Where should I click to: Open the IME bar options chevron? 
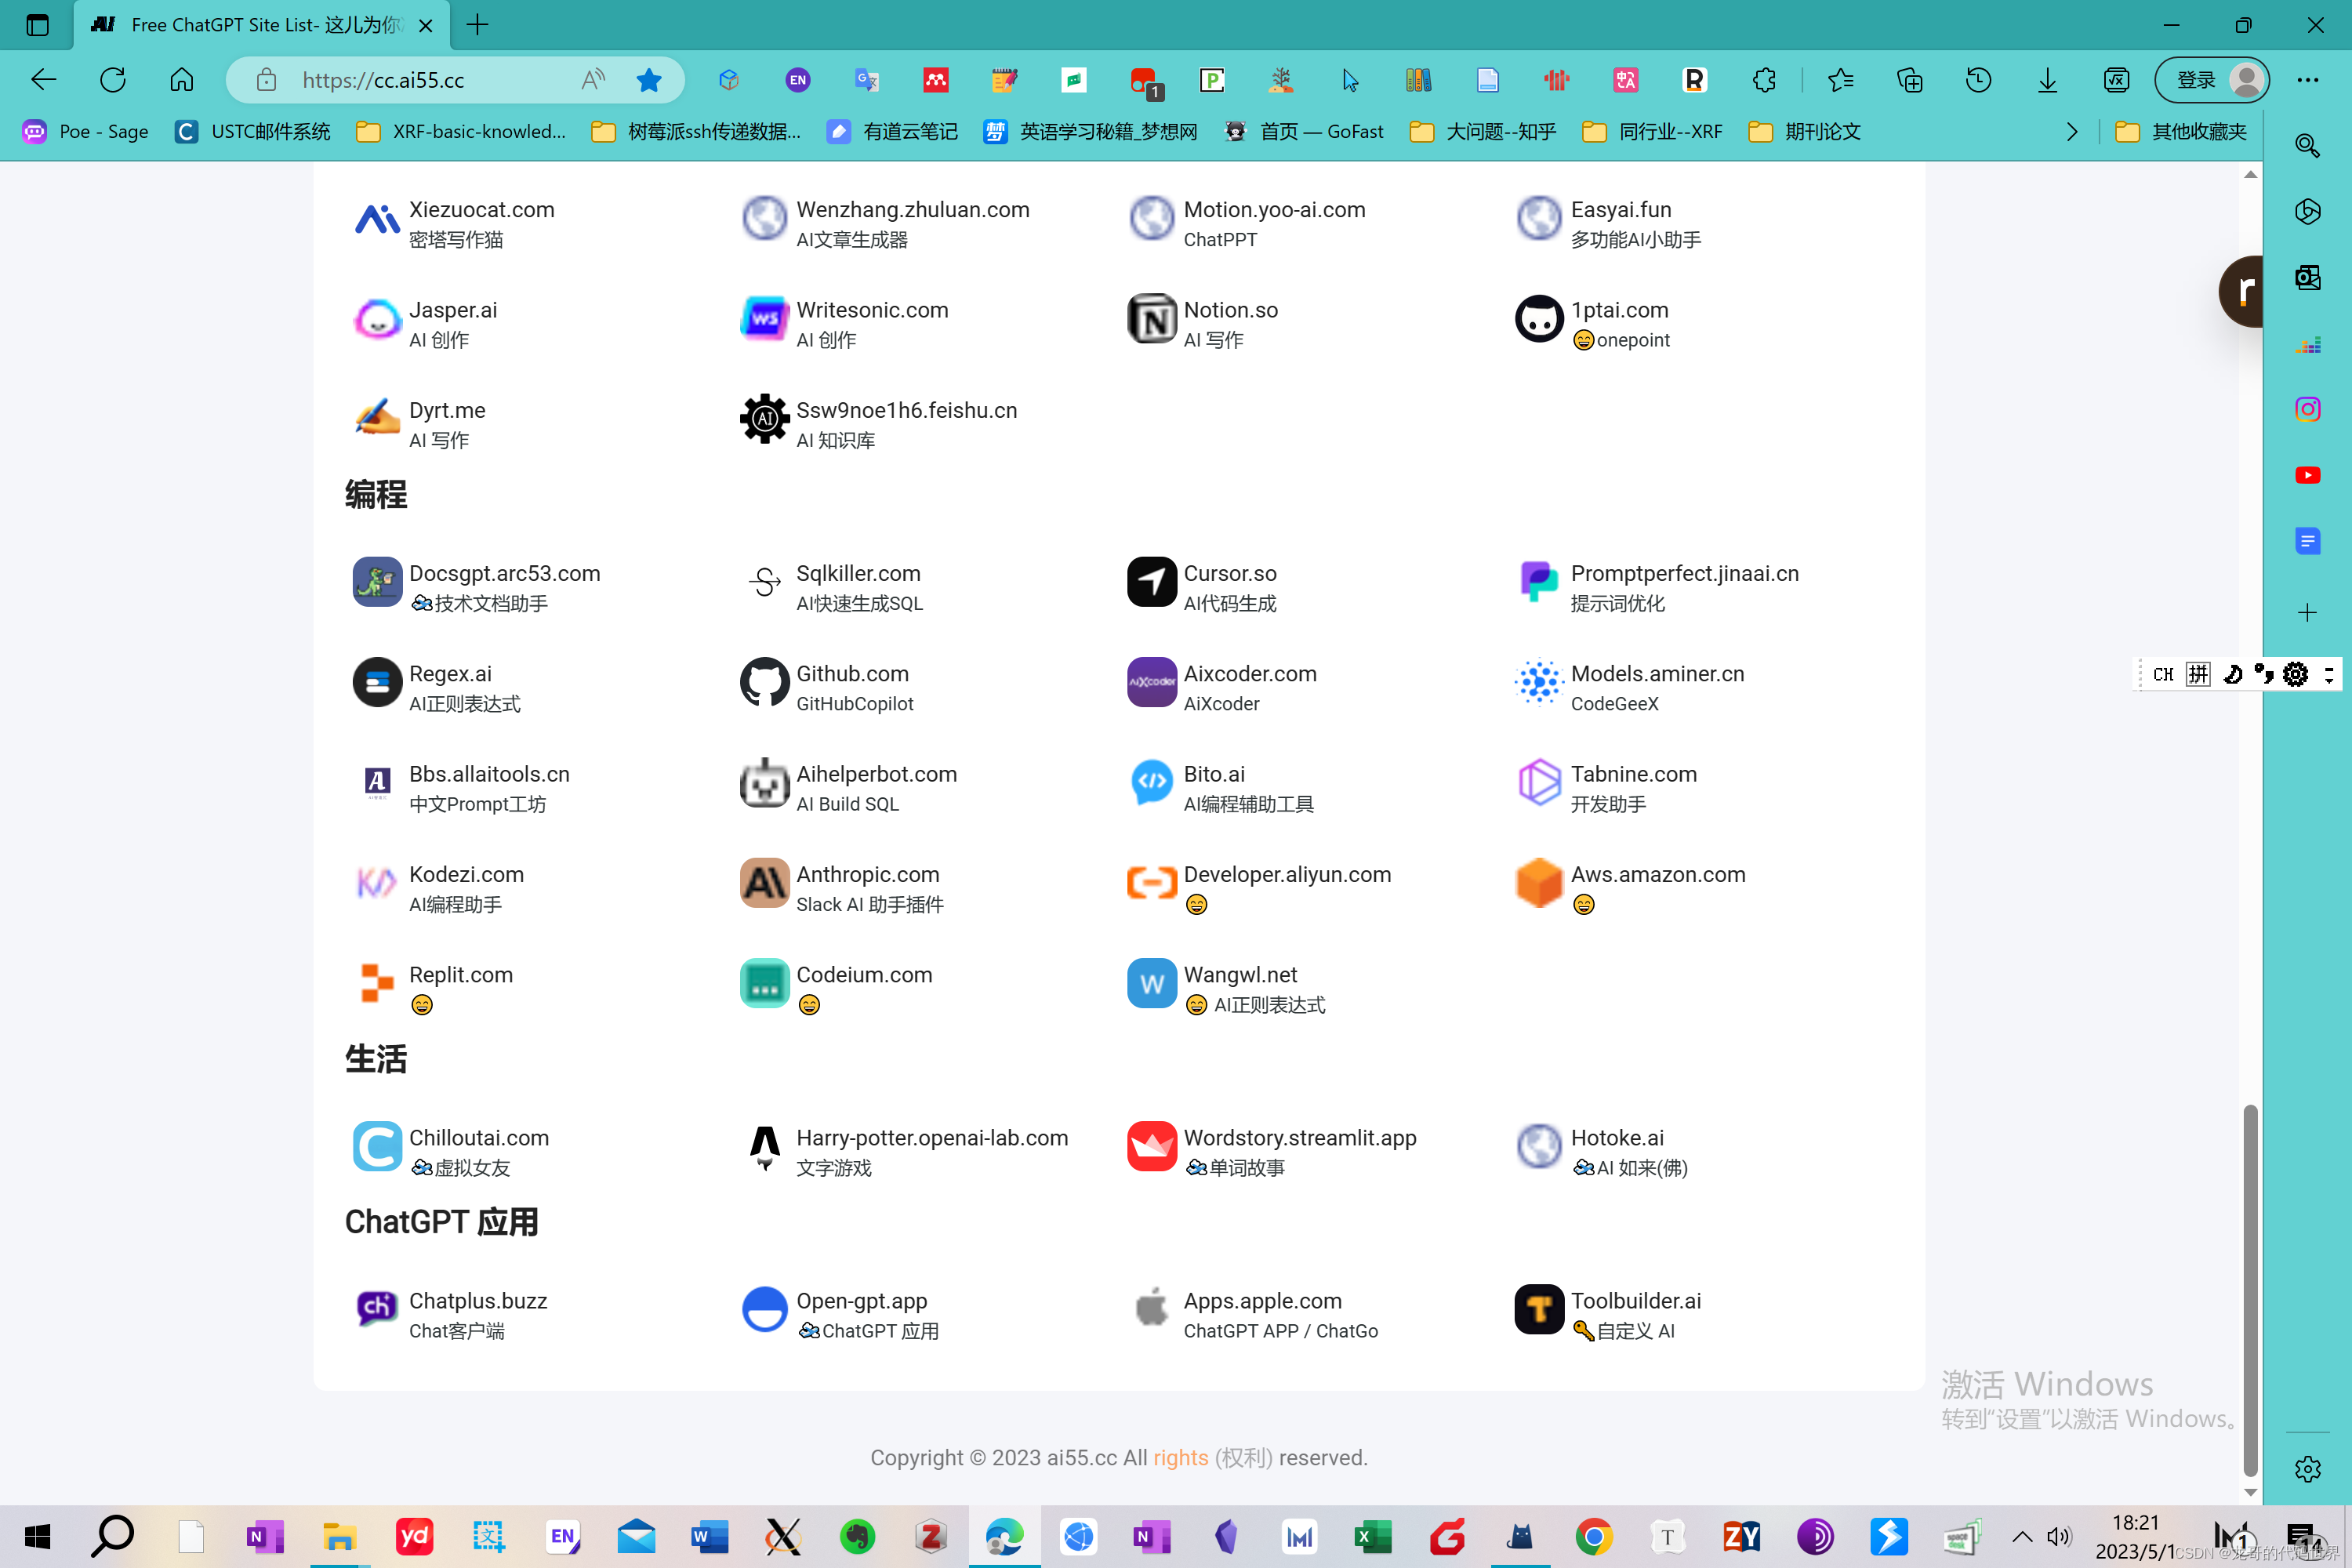[x=2331, y=674]
